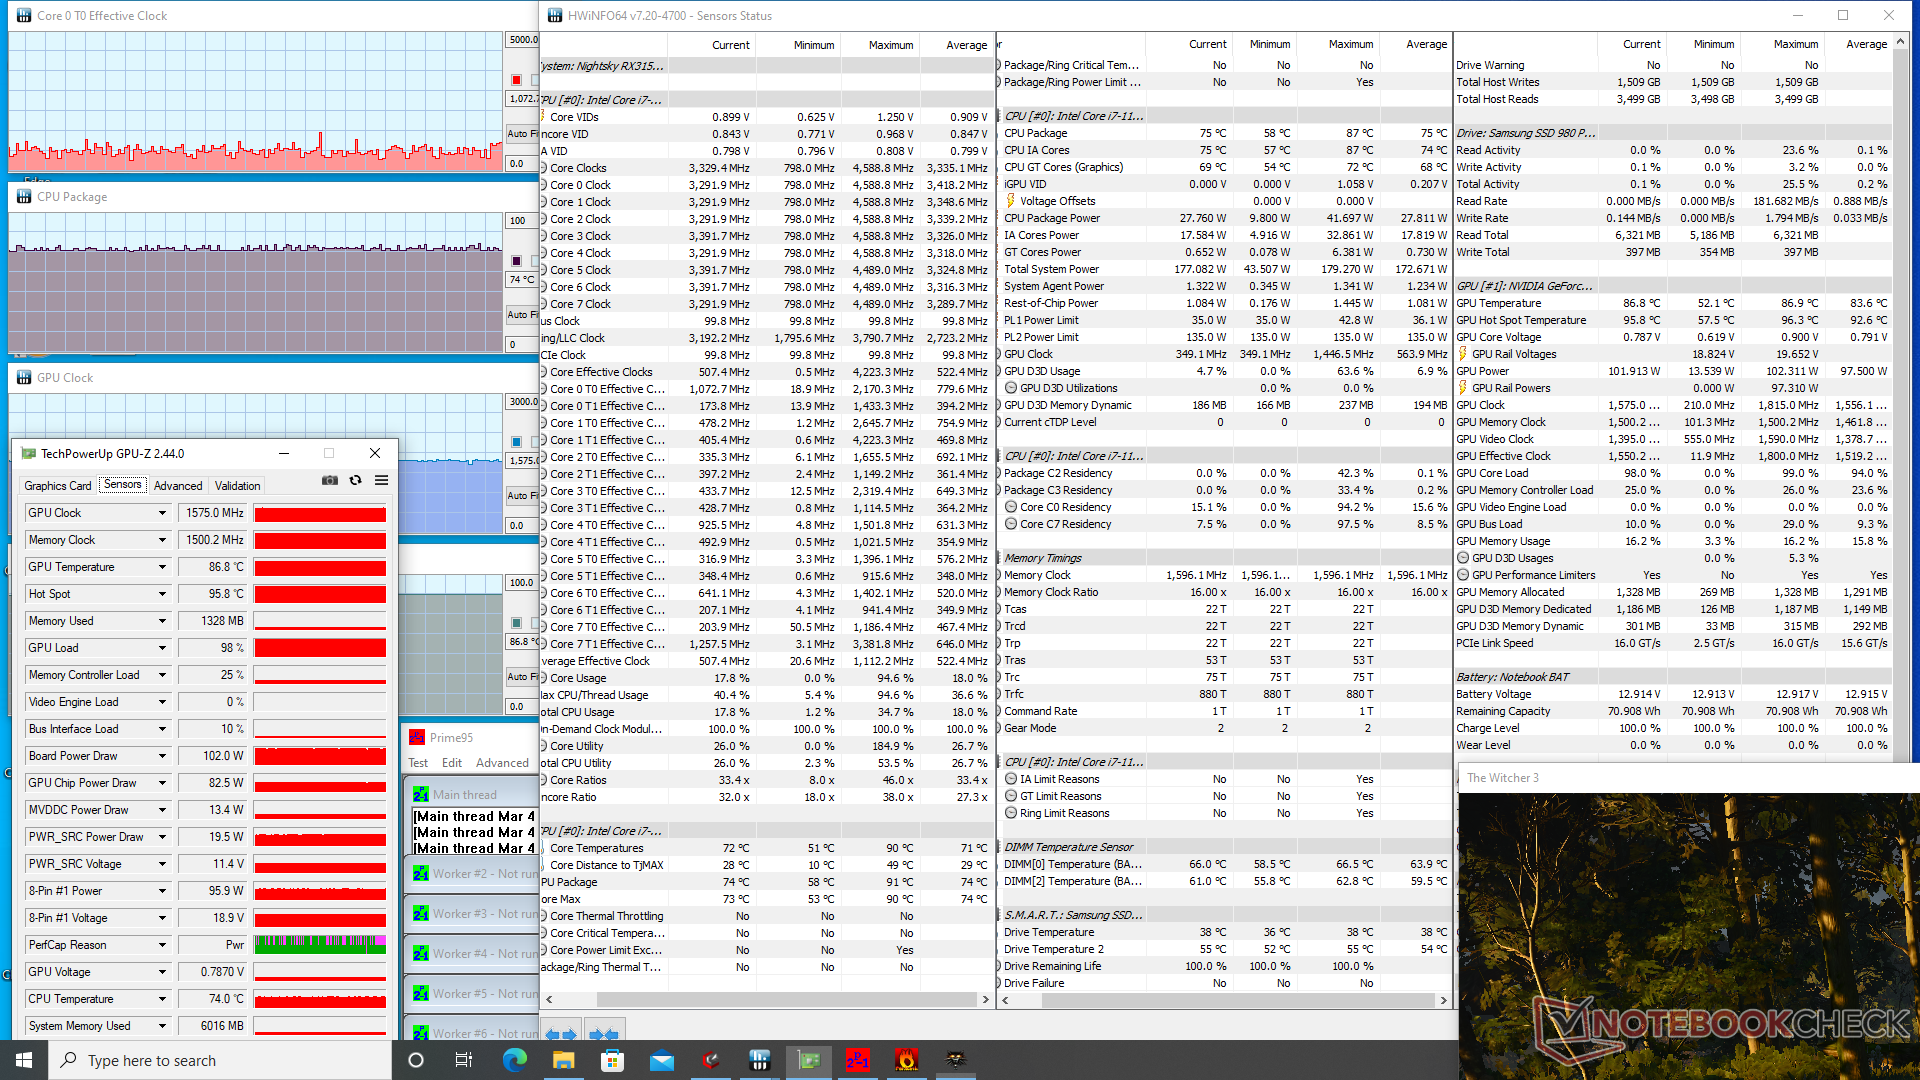Viewport: 1920px width, 1080px height.
Task: Click the GPU-Z refresh icon
Action: pos(355,480)
